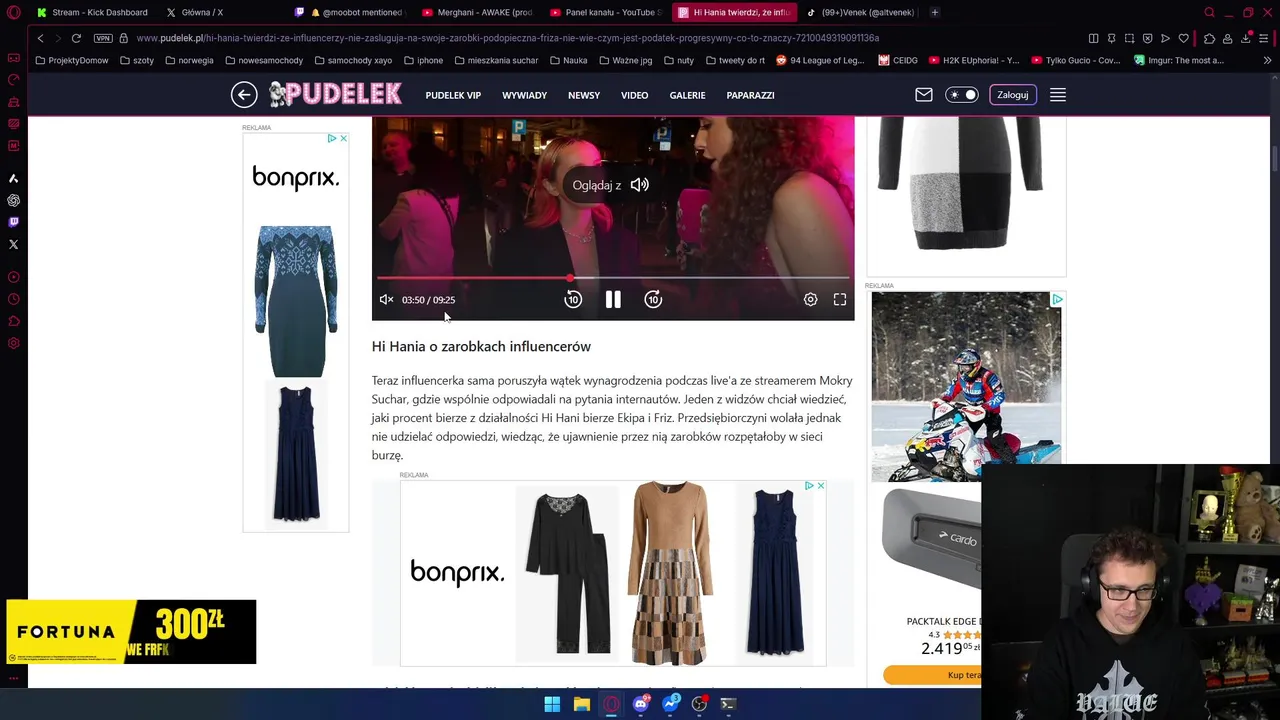This screenshot has width=1280, height=720.
Task: Open the GALERIE menu item
Action: [687, 95]
